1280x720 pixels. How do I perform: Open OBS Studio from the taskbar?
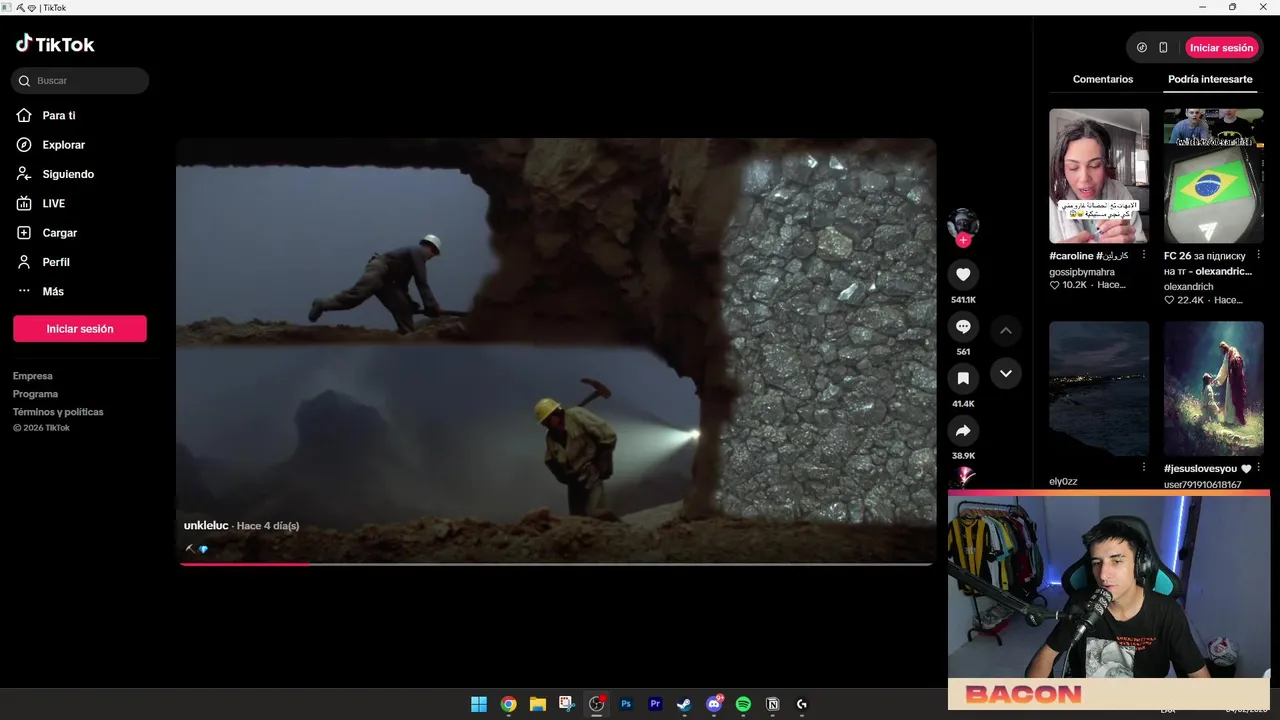click(597, 704)
